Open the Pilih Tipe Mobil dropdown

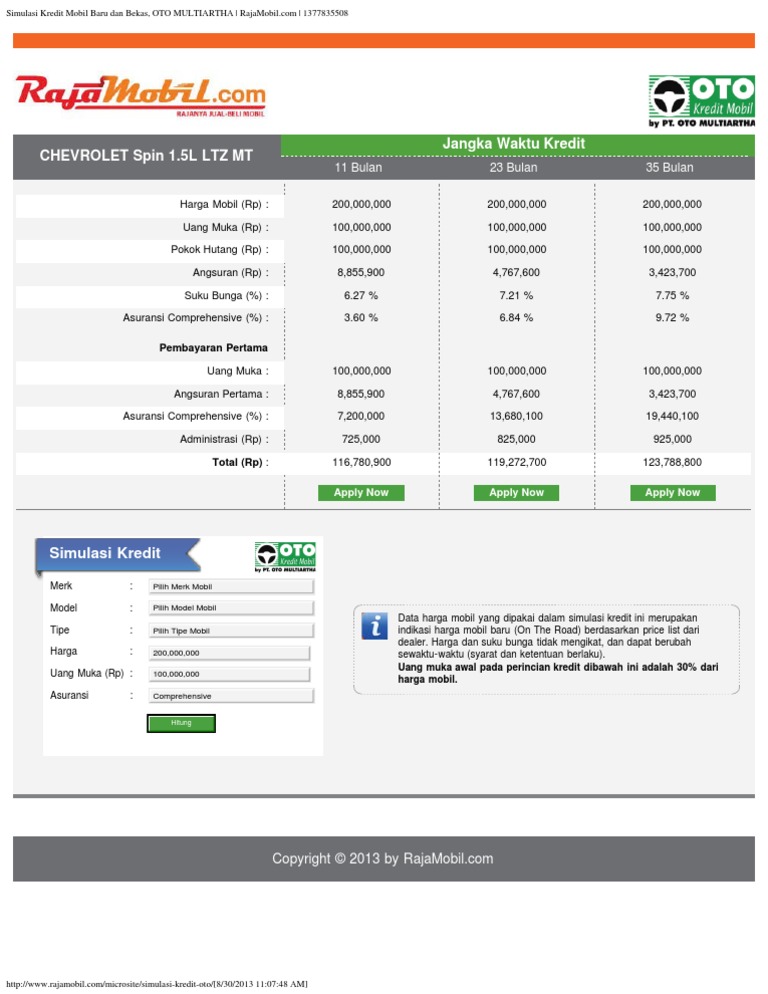point(231,631)
